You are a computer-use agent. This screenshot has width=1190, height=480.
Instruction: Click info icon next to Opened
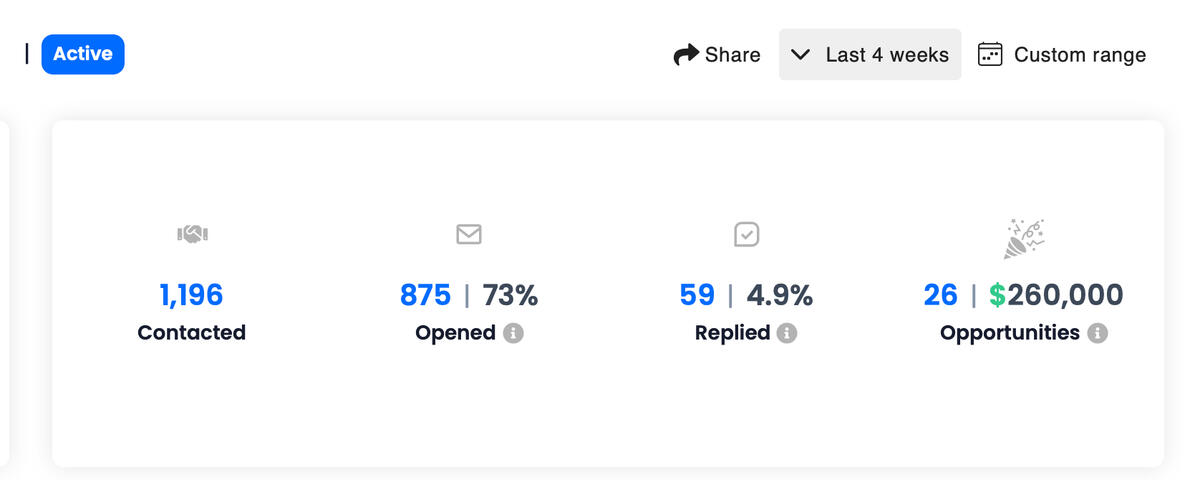click(513, 333)
